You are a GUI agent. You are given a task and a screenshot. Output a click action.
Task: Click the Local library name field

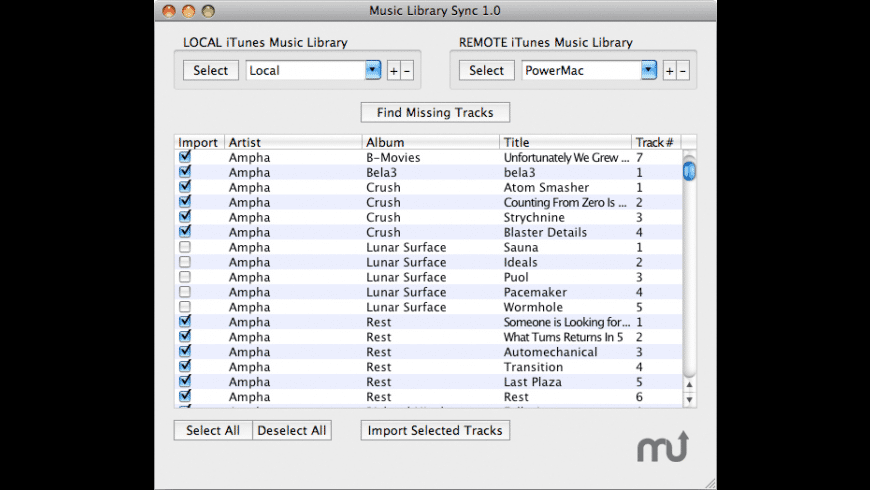[x=306, y=70]
